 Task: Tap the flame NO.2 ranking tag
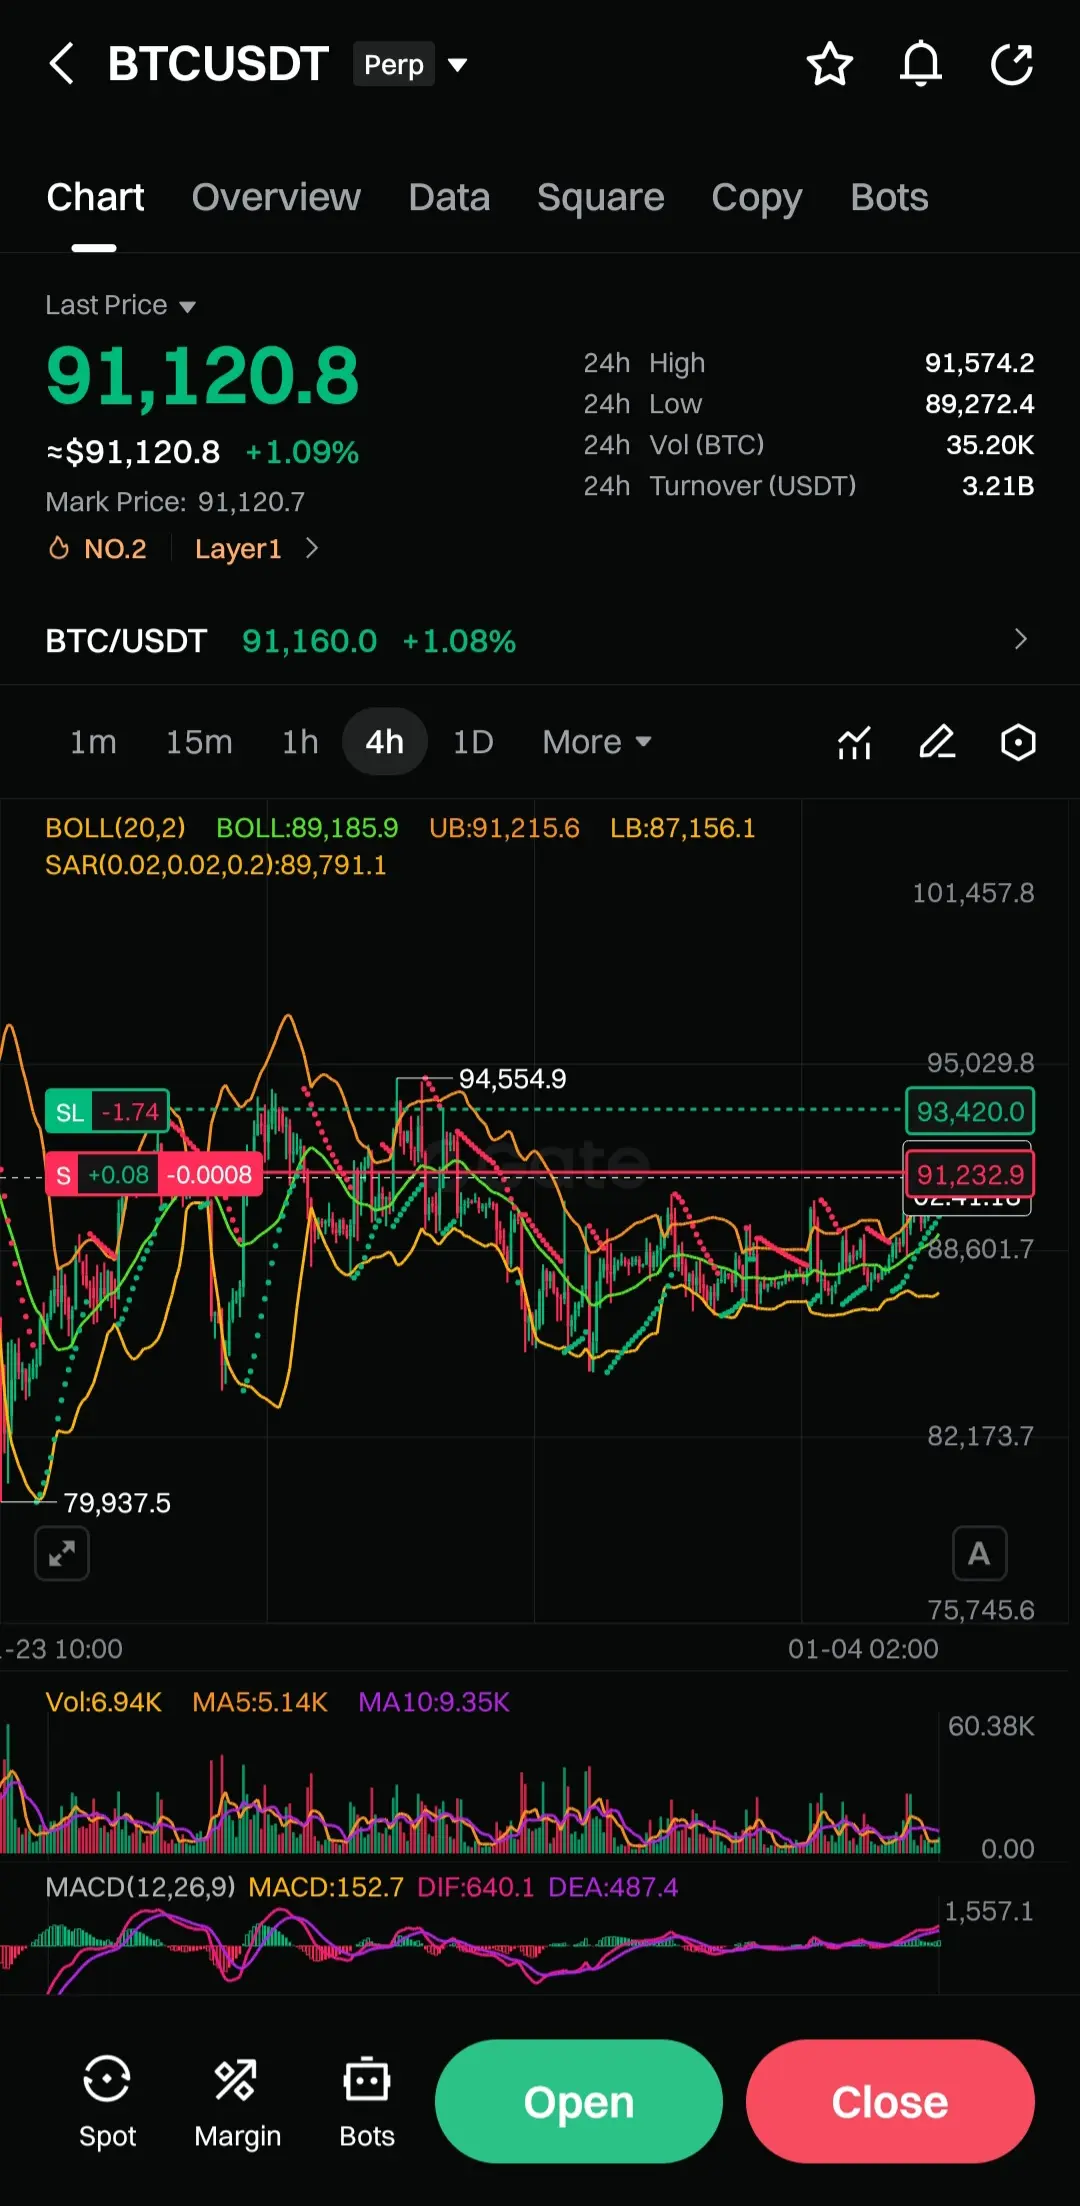click(x=98, y=549)
